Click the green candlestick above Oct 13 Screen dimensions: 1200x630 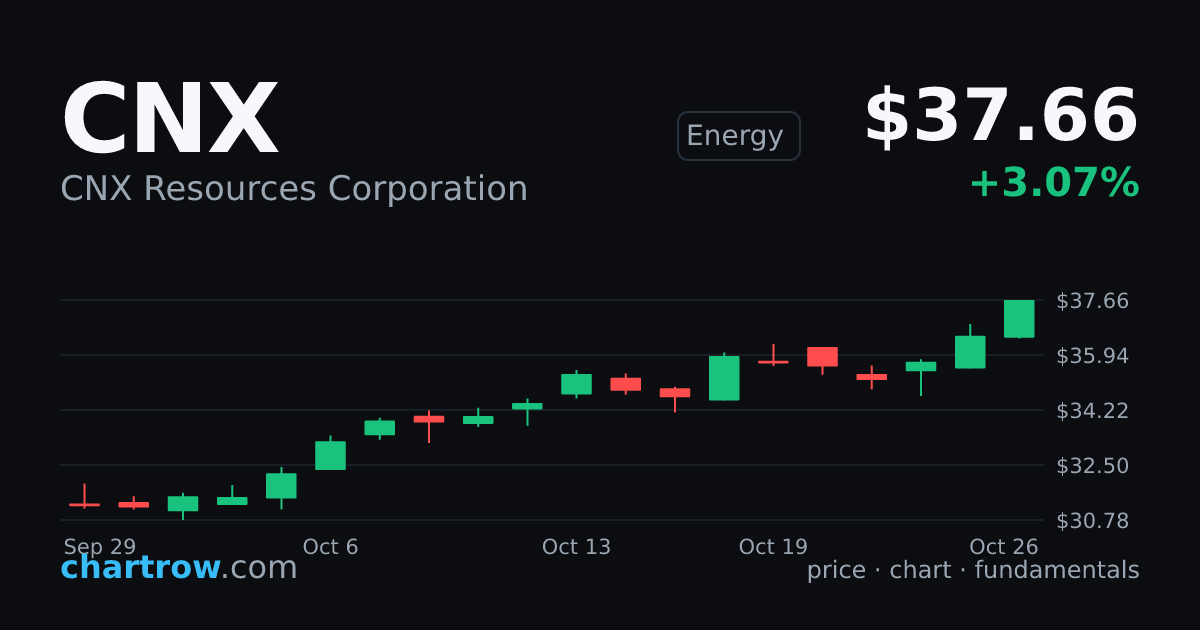[x=576, y=384]
